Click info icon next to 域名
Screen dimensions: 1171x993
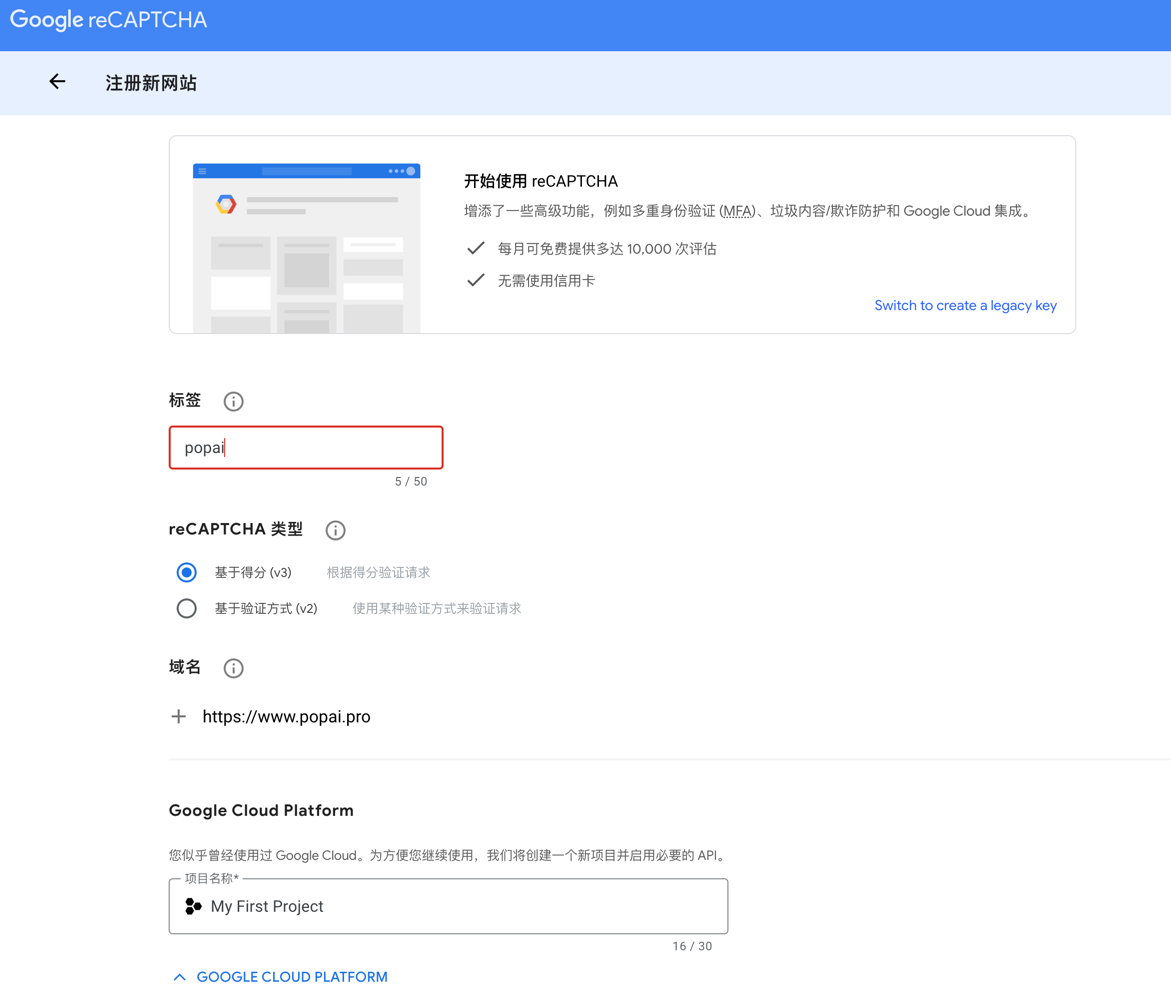(x=233, y=668)
